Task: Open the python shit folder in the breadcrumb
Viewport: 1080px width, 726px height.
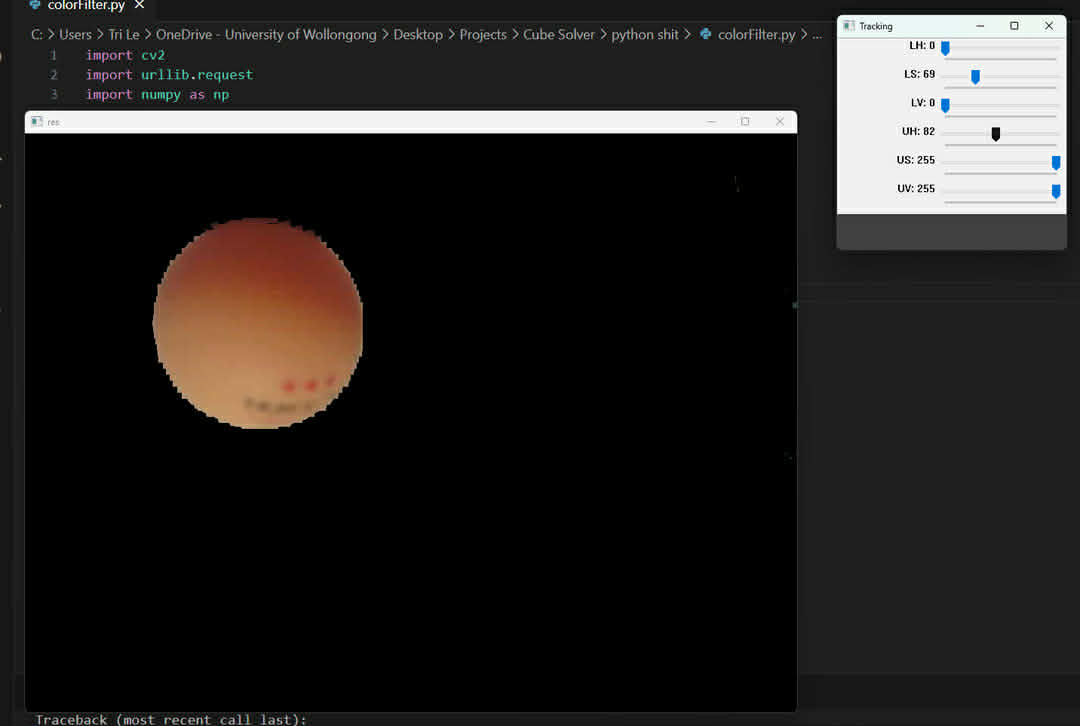Action: [646, 34]
